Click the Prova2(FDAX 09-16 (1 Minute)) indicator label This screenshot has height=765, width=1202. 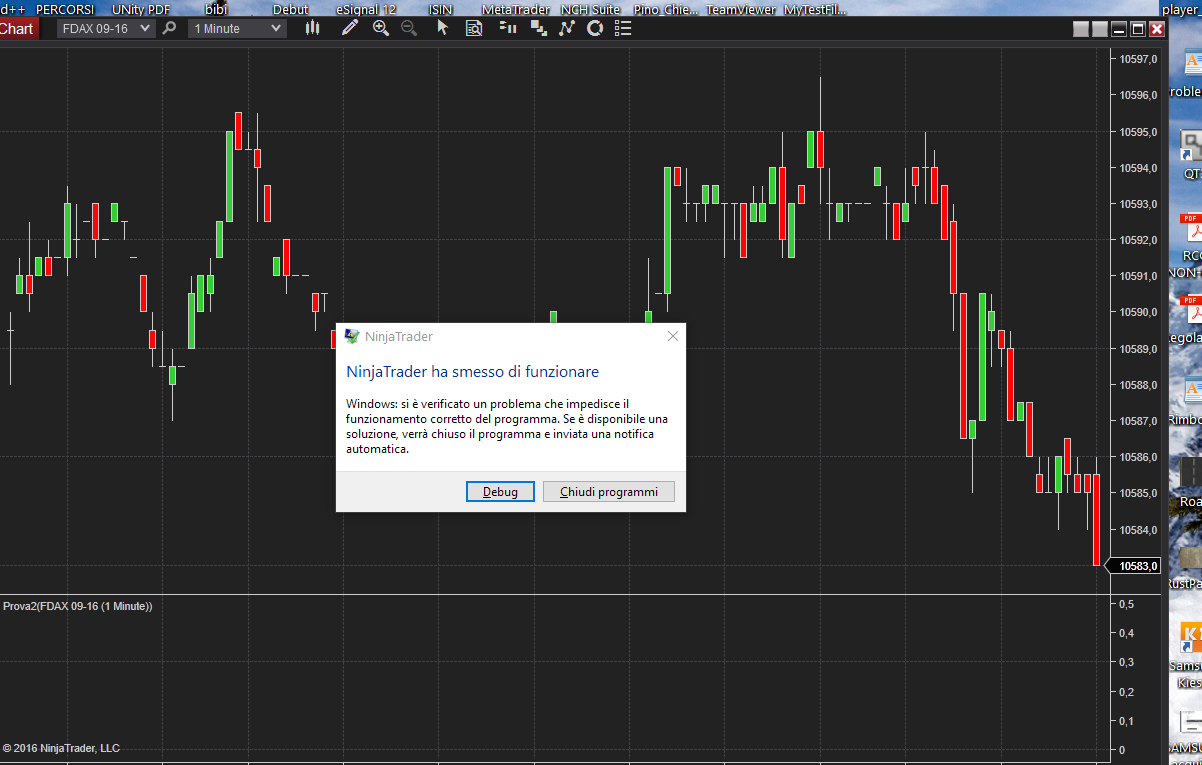pos(78,606)
